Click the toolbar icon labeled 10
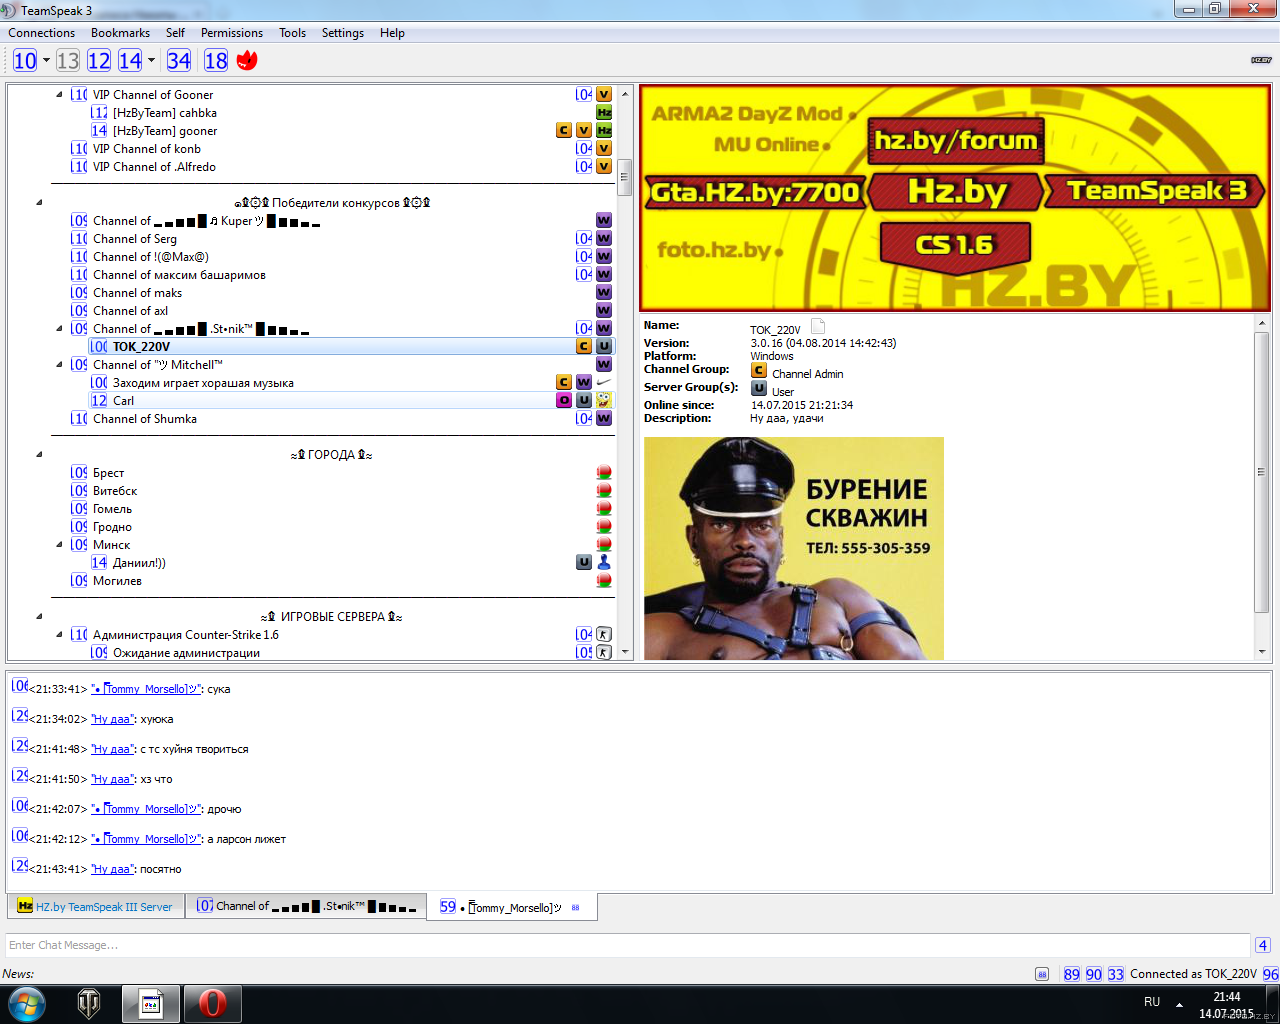Screen dimensions: 1280x1024 (25, 61)
